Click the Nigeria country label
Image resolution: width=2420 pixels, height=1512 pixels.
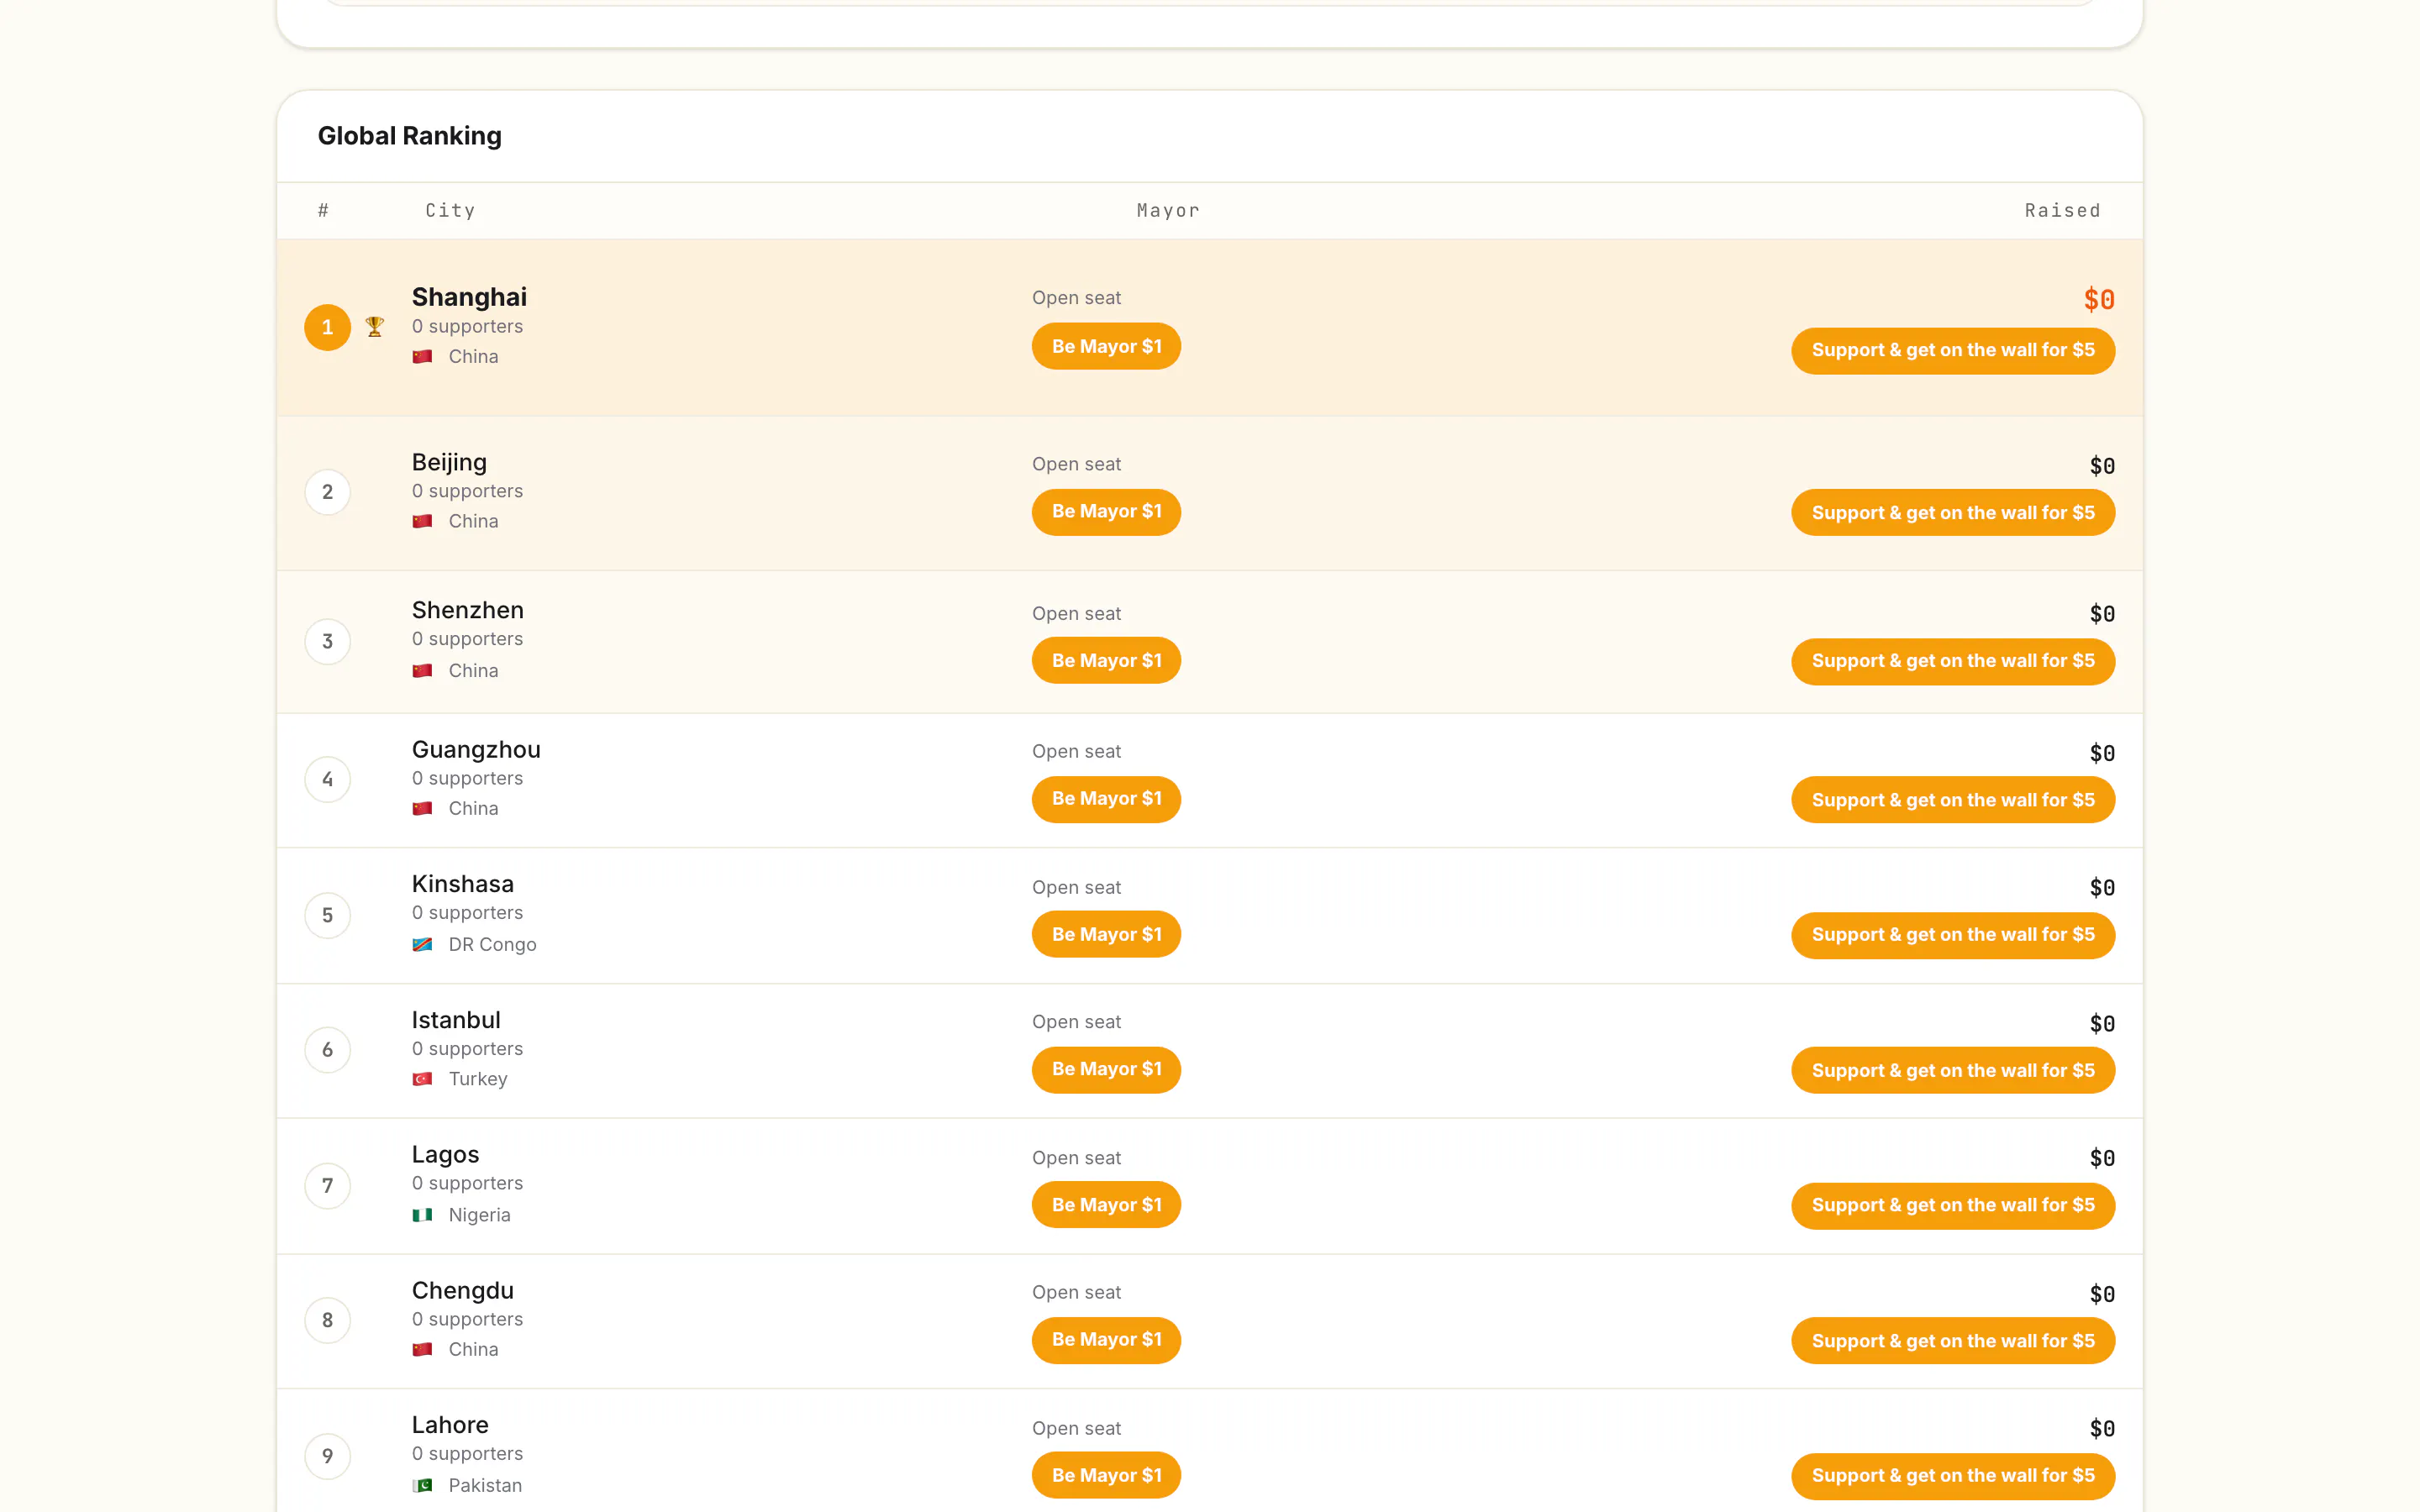coord(479,1215)
